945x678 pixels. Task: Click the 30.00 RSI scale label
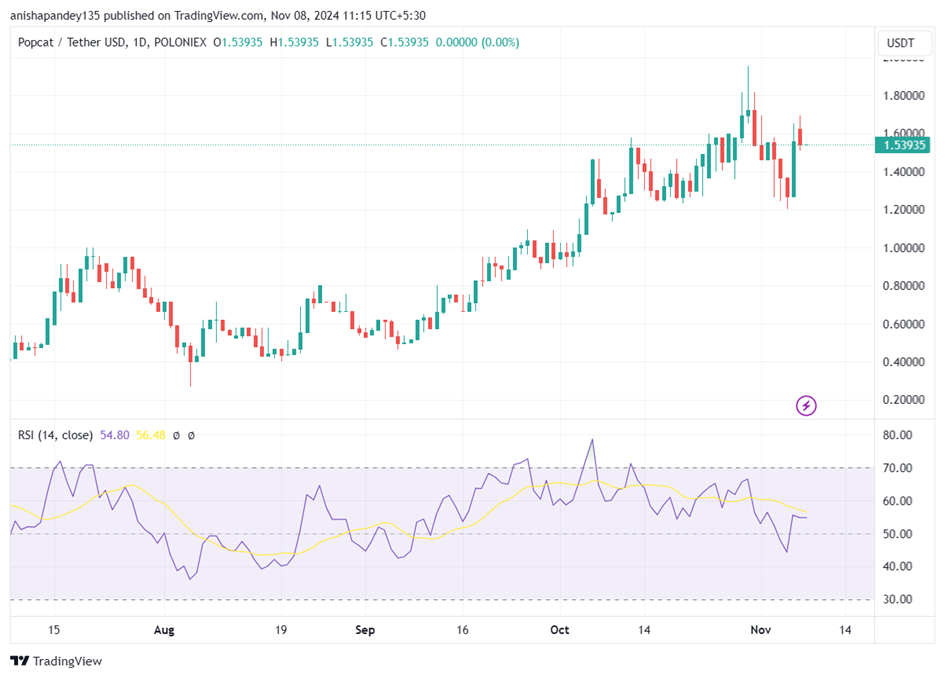click(x=897, y=599)
